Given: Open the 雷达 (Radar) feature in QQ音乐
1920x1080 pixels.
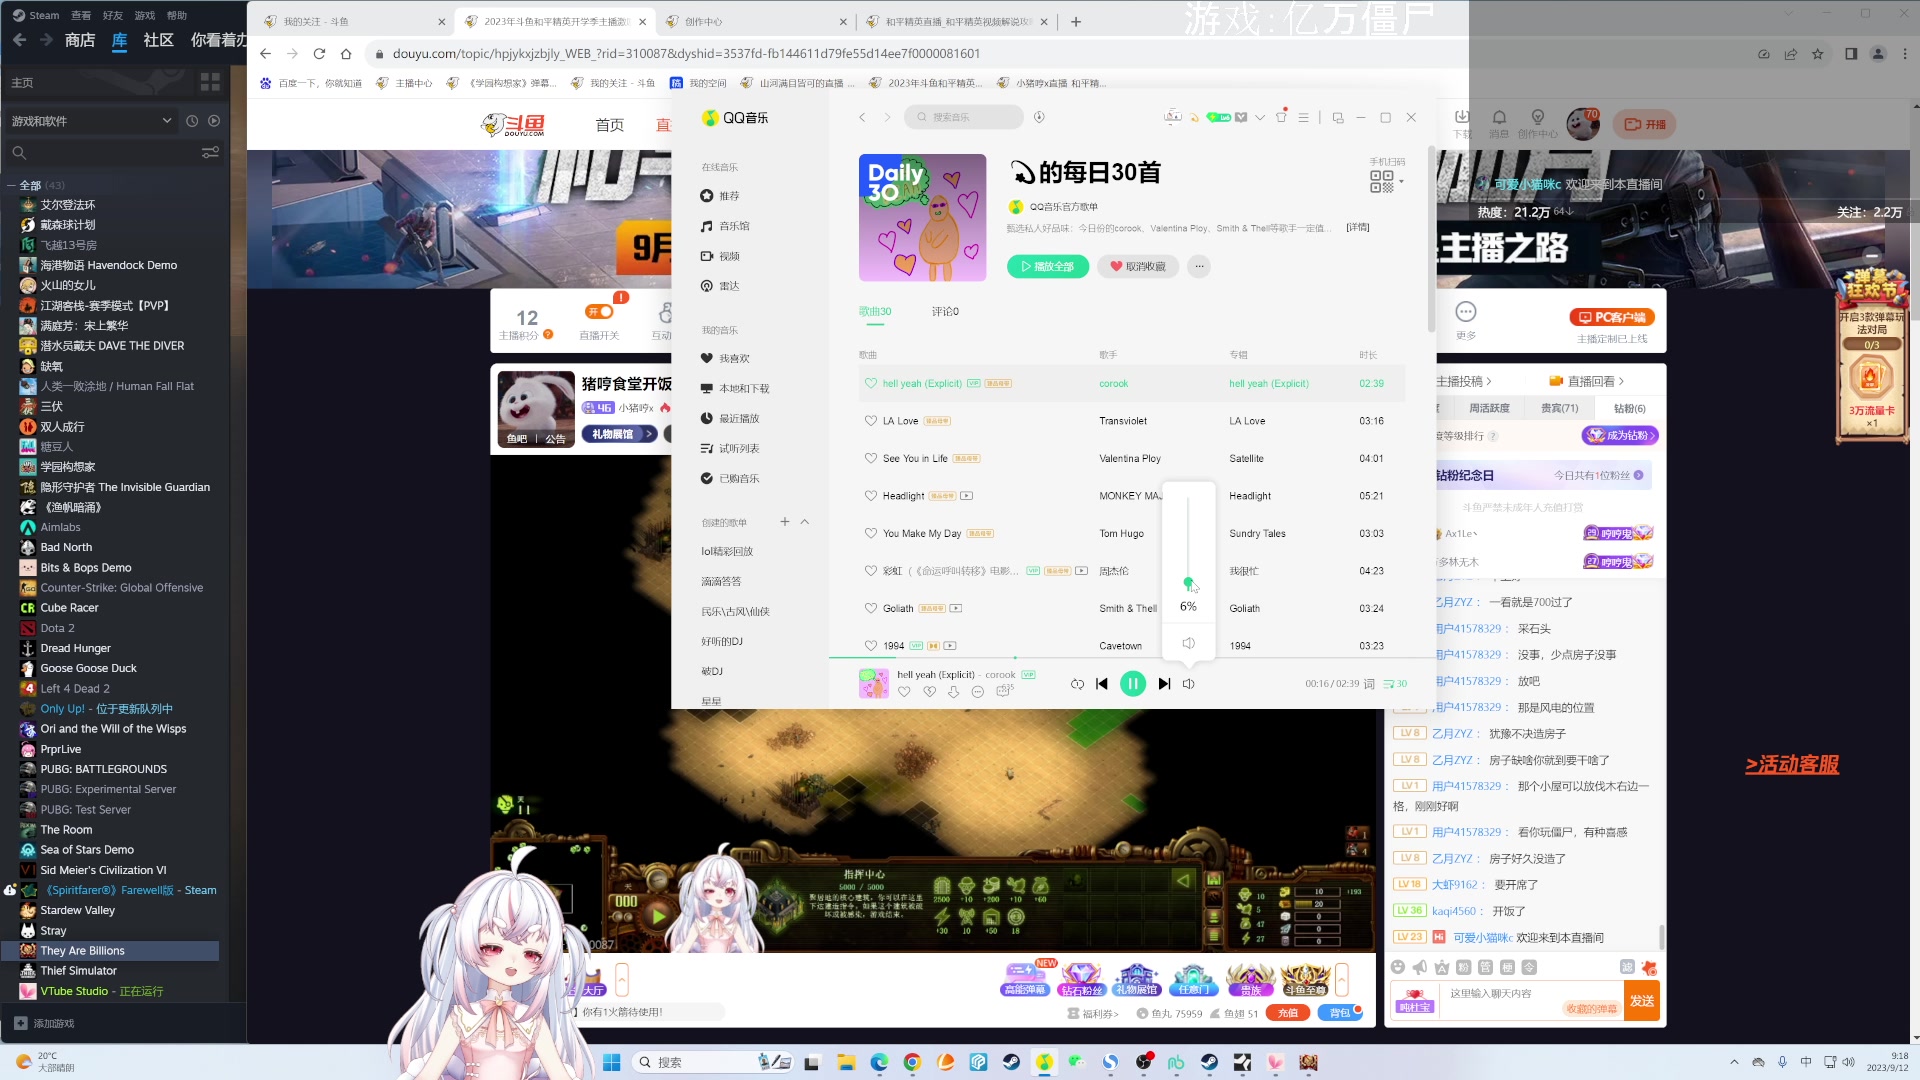Looking at the screenshot, I should (727, 286).
